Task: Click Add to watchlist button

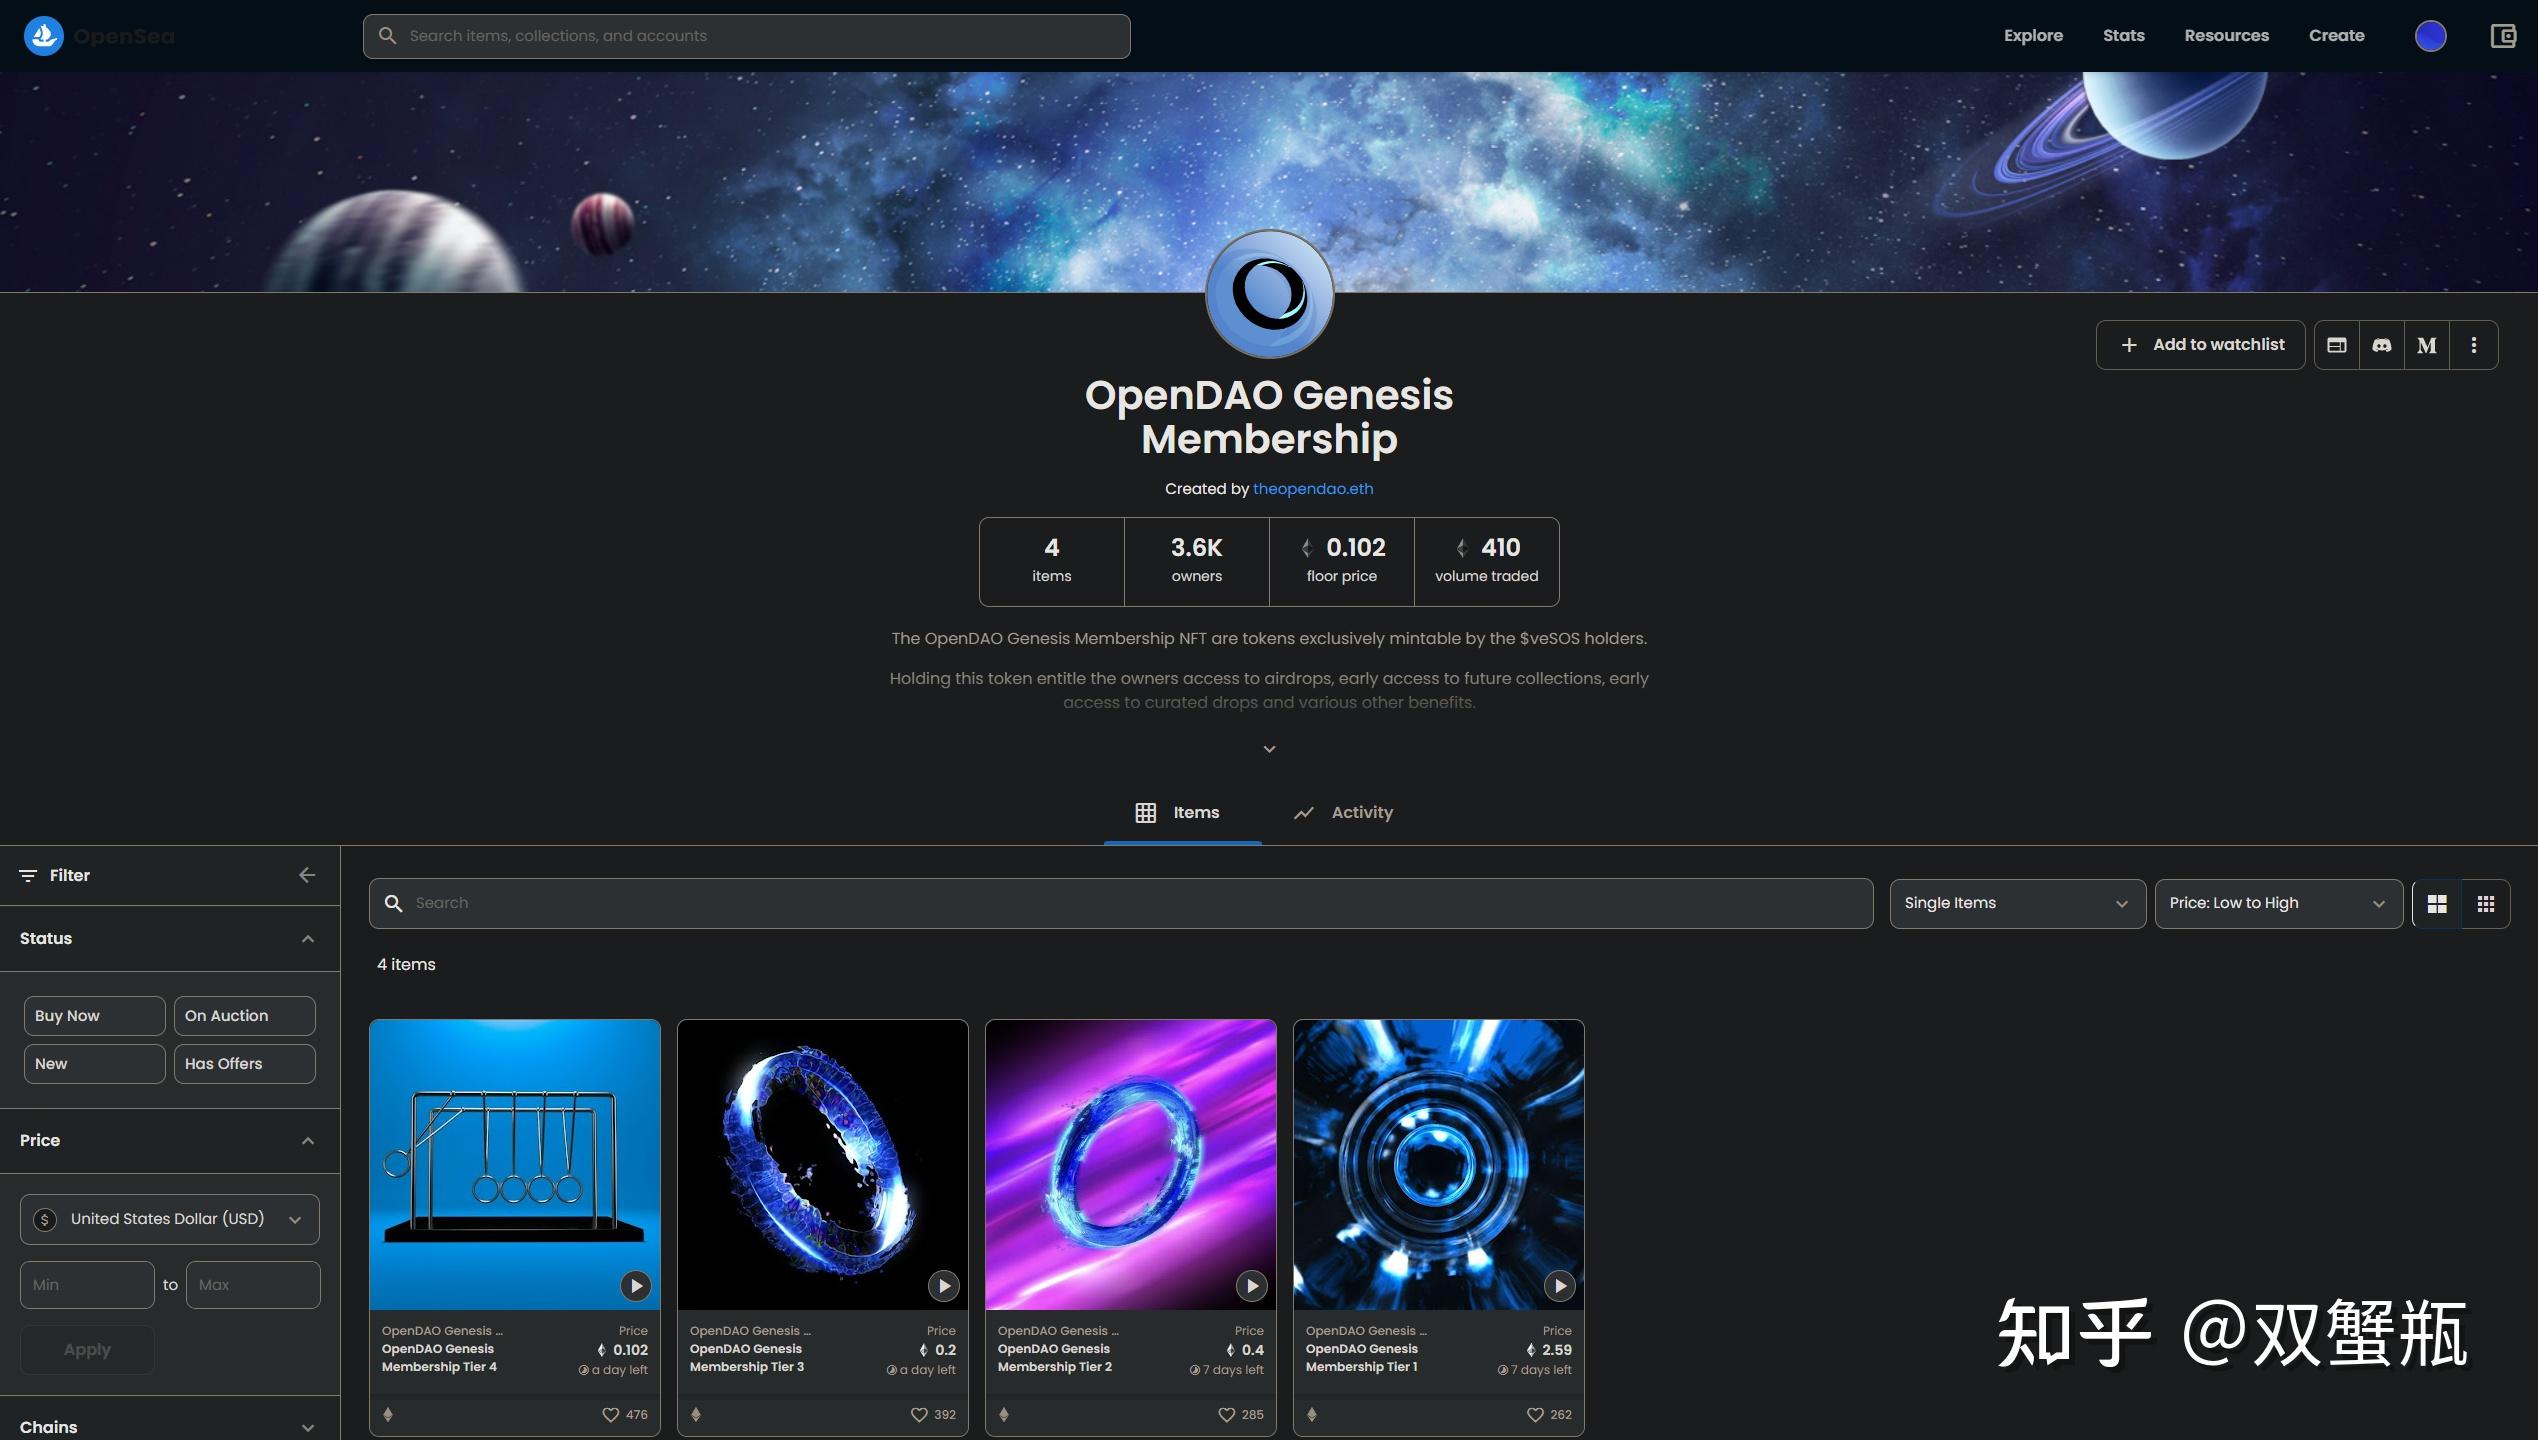Action: pos(2200,345)
